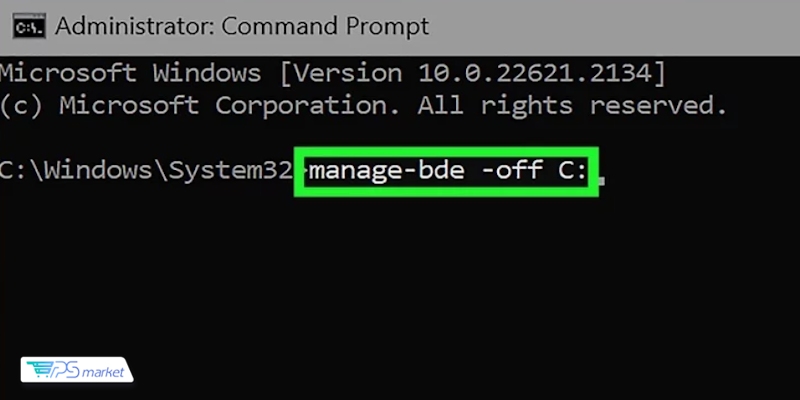Click the 'Microsoft Windows' text on first line
Image resolution: width=800 pixels, height=400 pixels.
point(134,74)
